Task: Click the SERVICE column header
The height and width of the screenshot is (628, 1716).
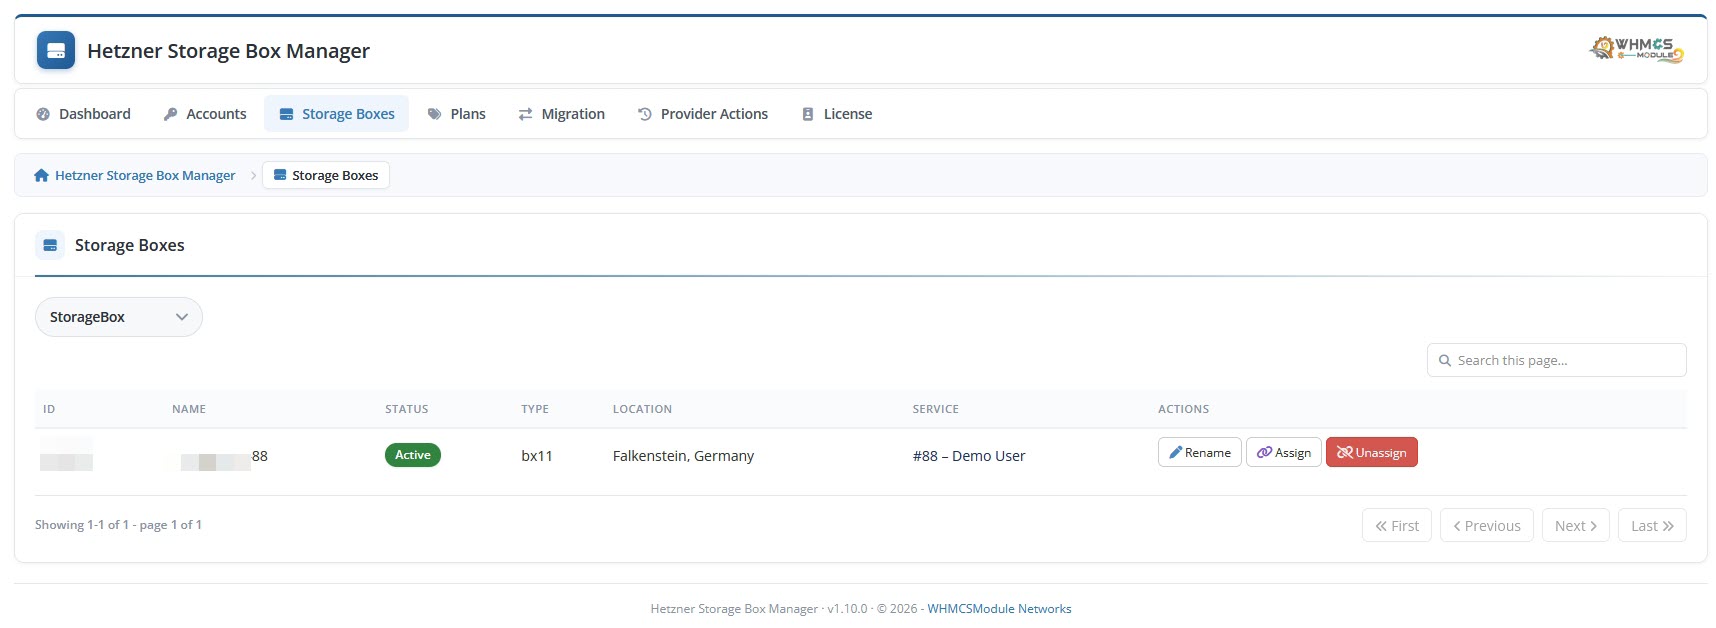Action: (x=936, y=409)
